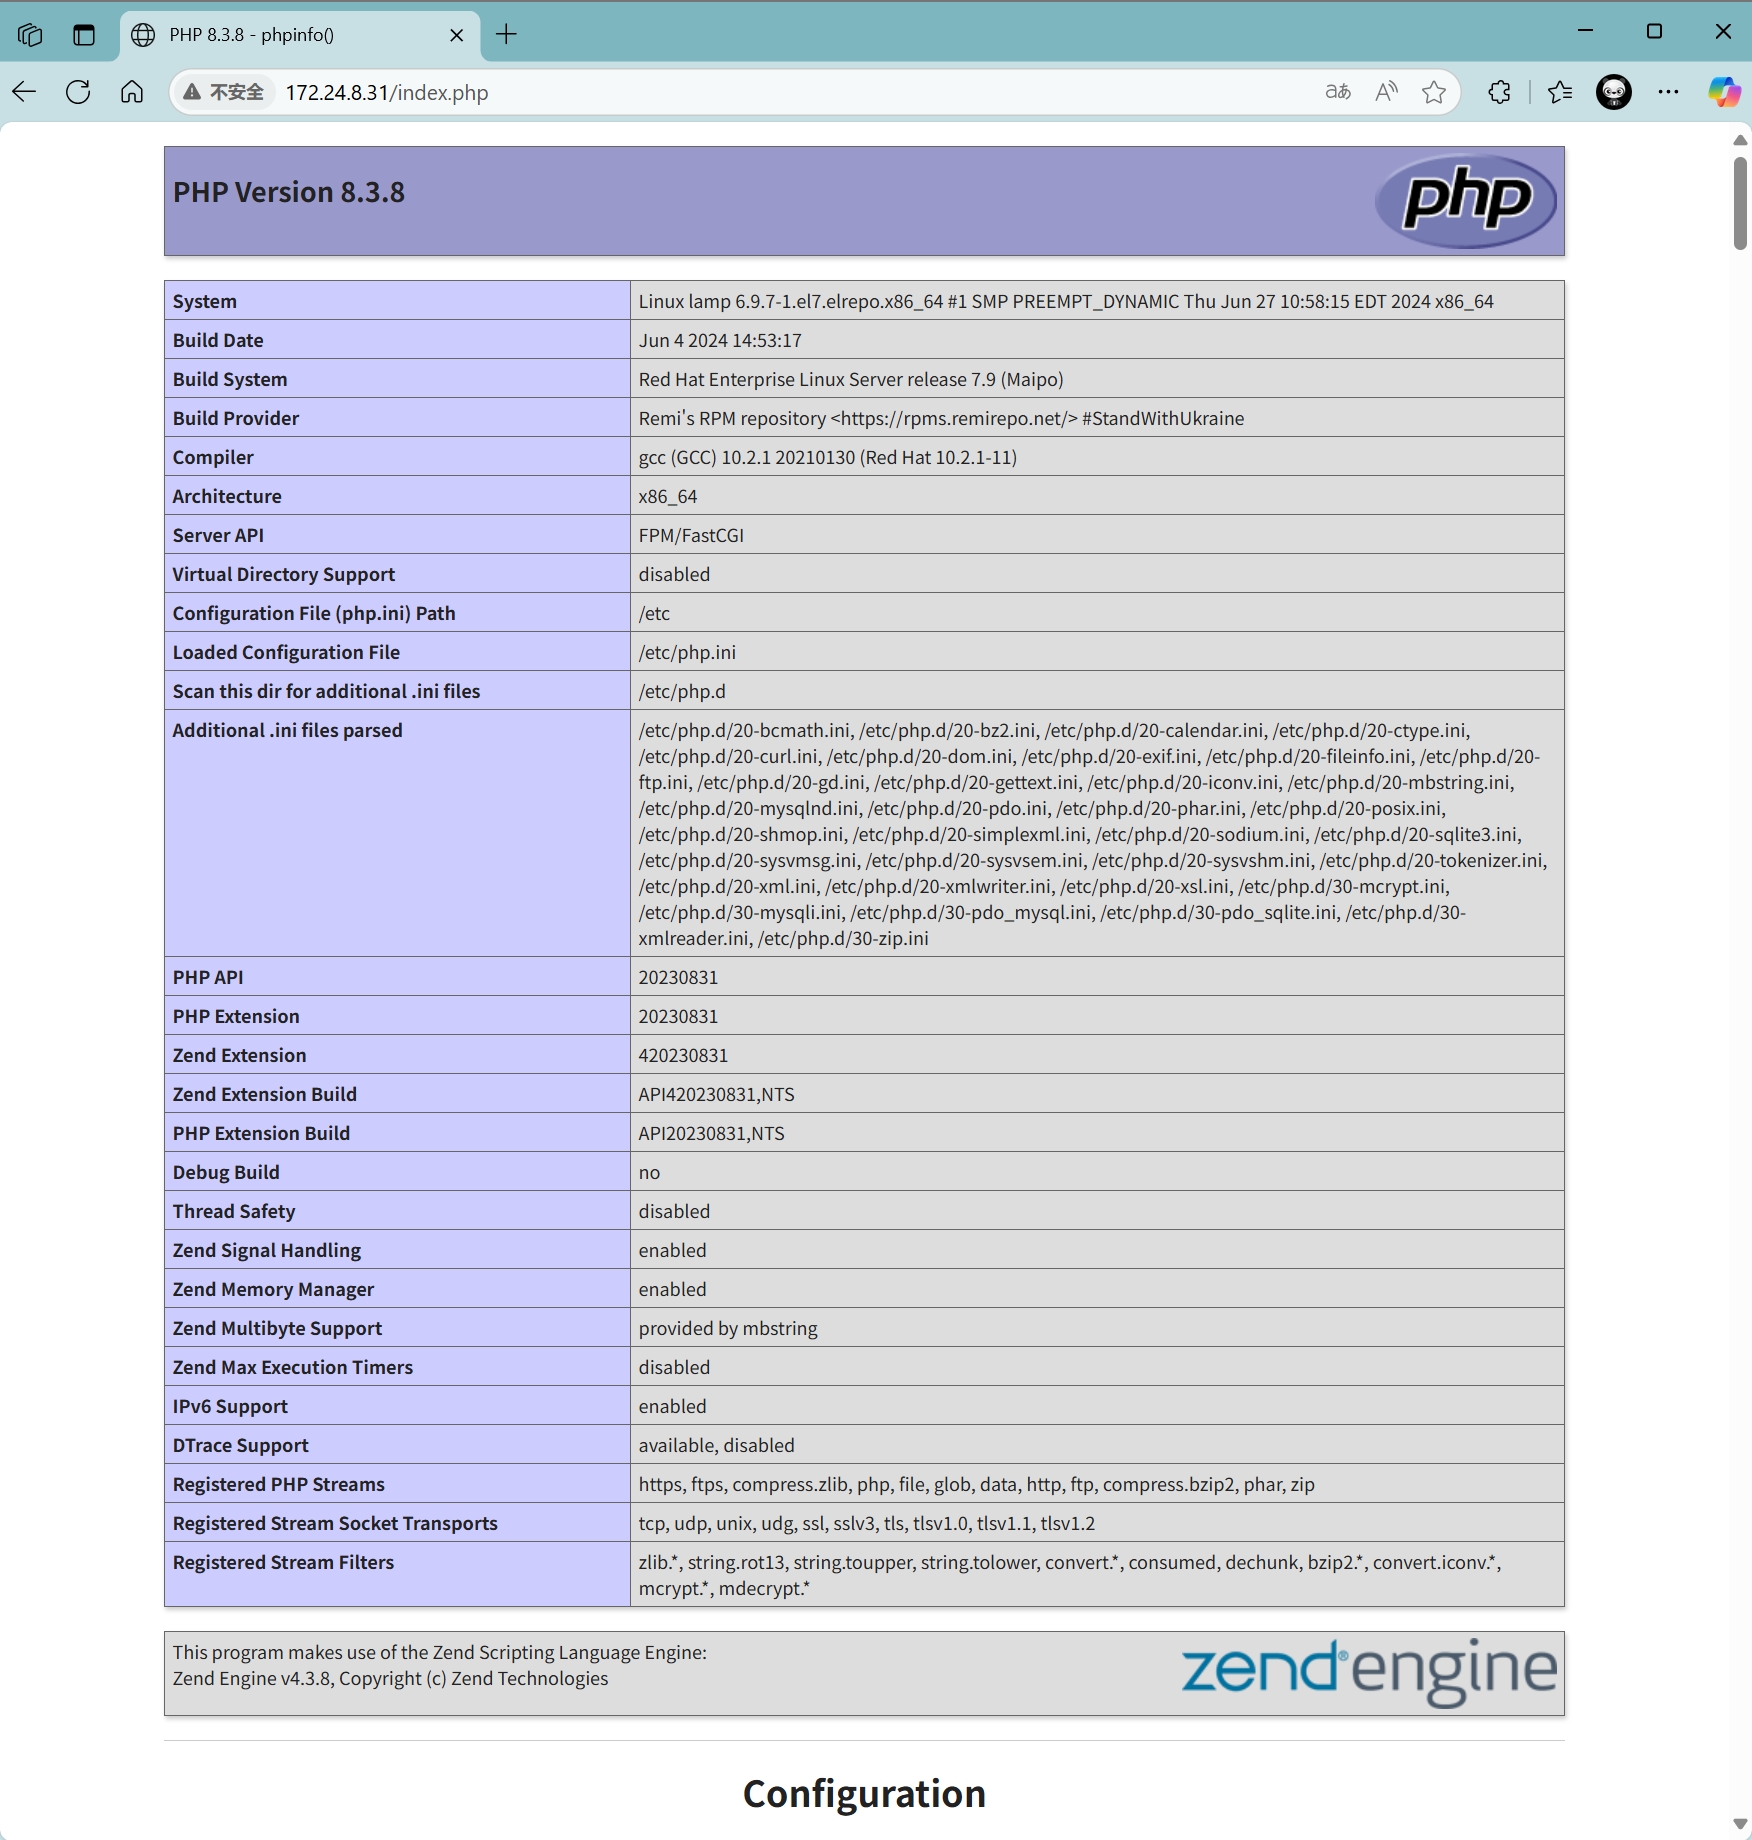
Task: Click the Registered Stream Socket Transports label
Action: 335,1523
